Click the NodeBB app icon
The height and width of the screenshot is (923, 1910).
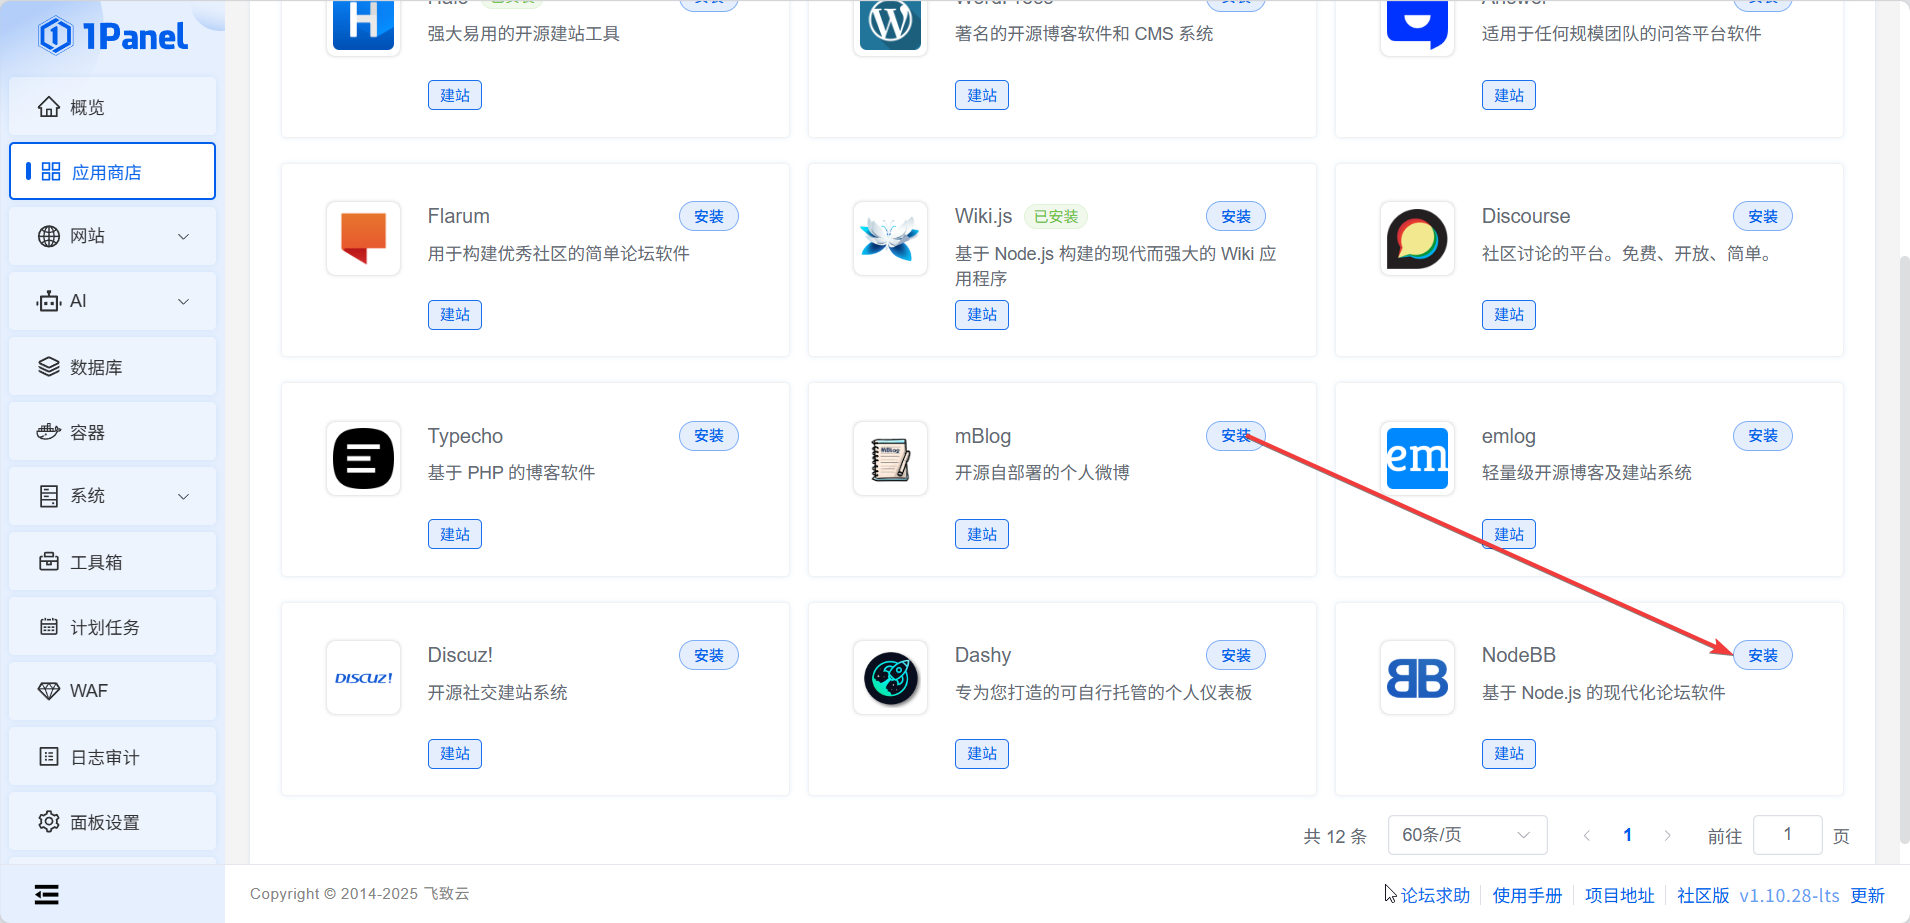coord(1417,678)
